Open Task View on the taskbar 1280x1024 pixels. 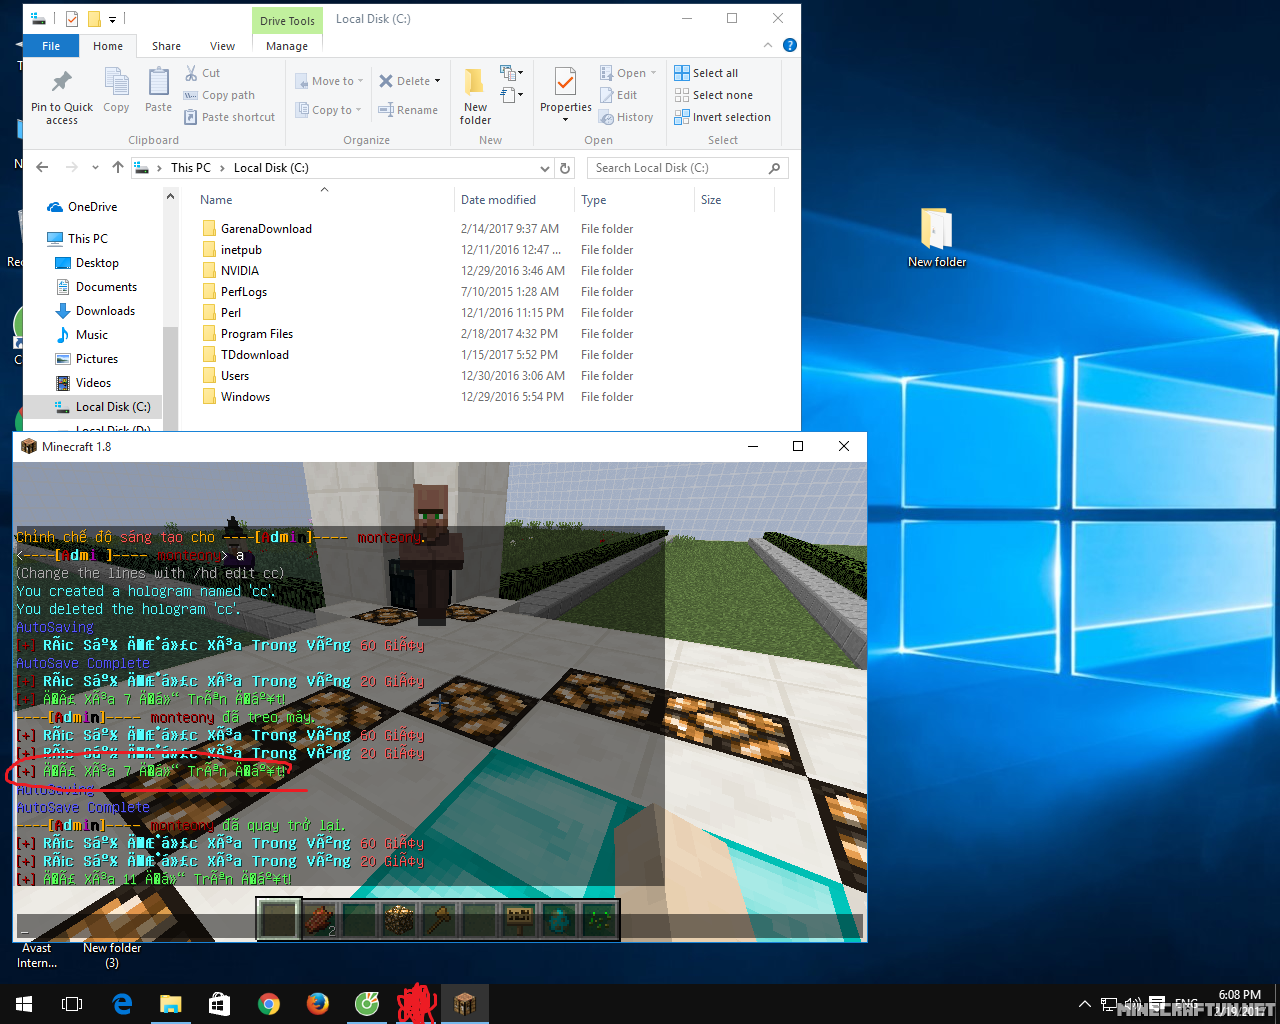tap(72, 1004)
